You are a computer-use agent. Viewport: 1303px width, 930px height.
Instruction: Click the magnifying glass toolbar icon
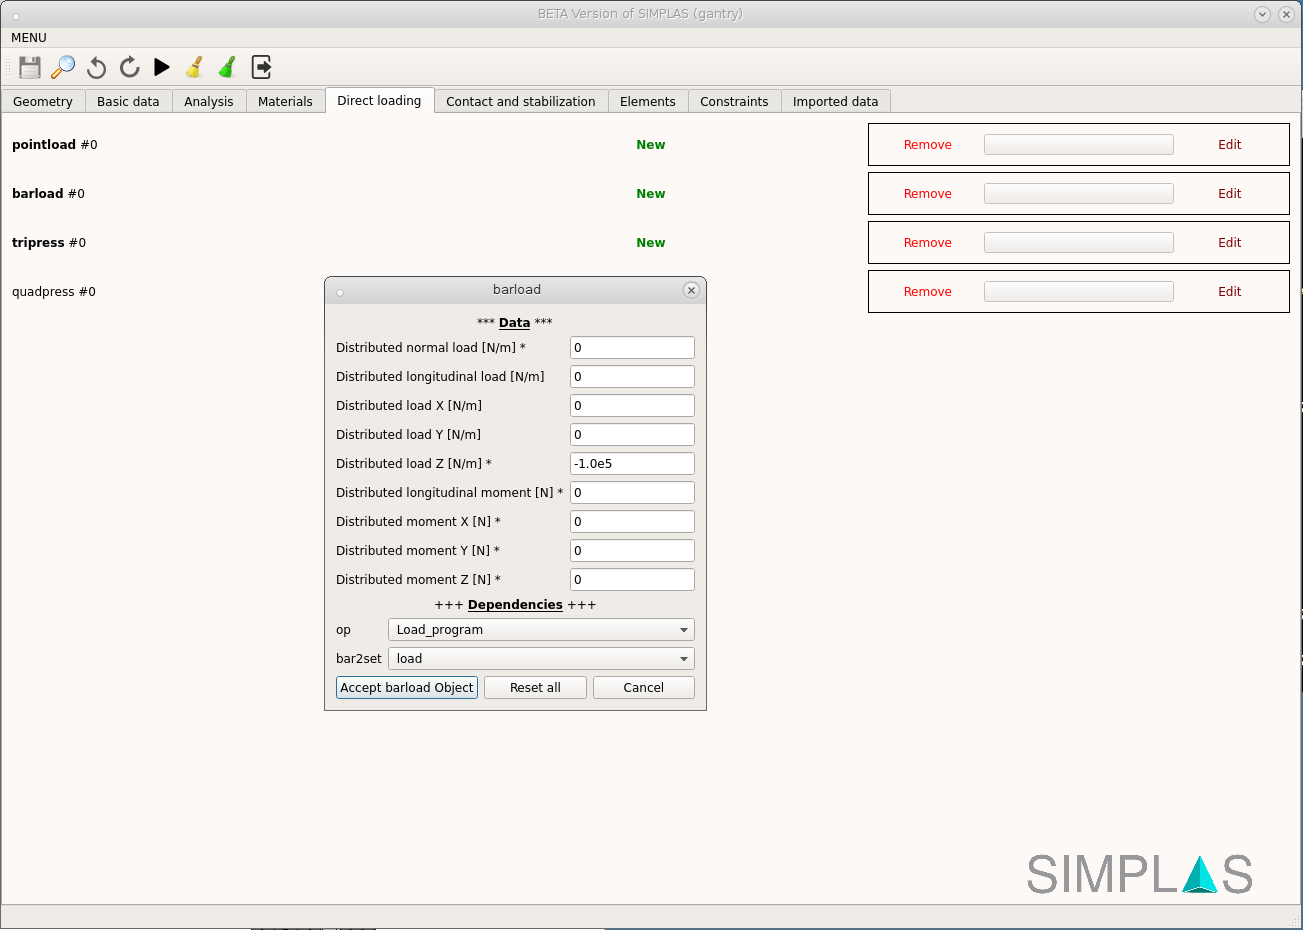[63, 67]
